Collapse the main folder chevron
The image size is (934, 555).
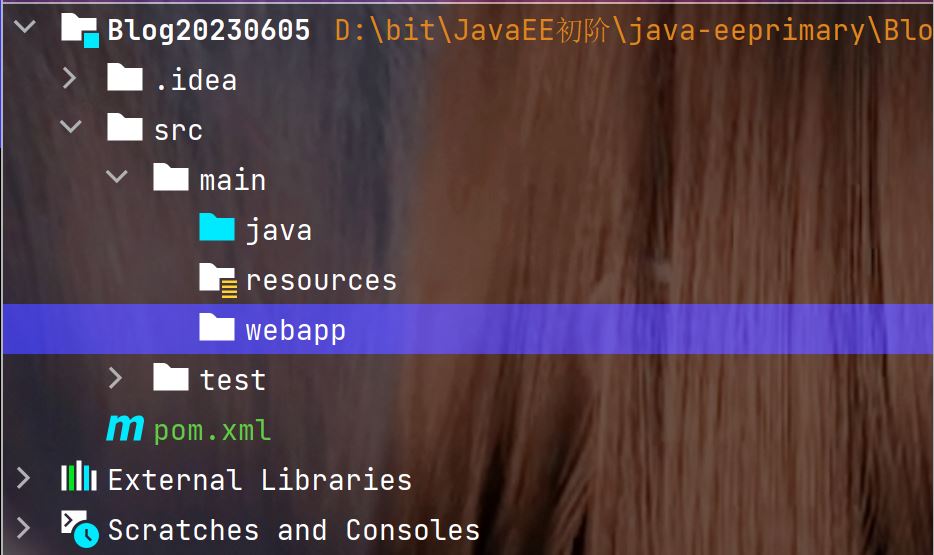[x=116, y=178]
